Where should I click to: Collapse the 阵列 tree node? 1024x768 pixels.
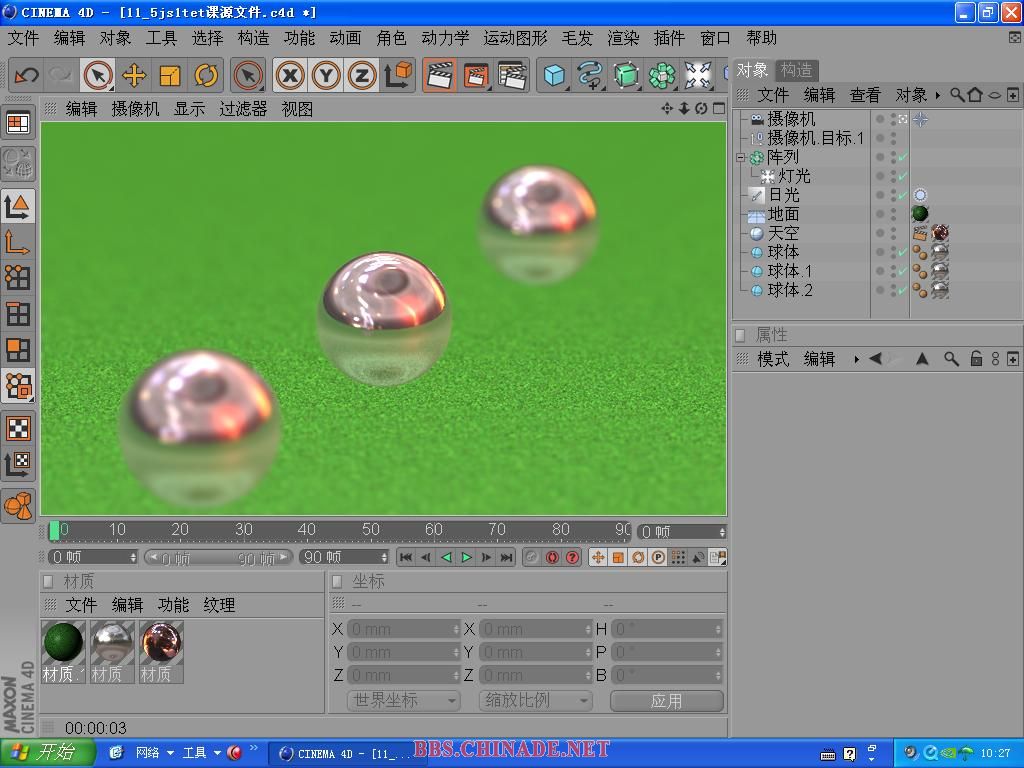[x=741, y=158]
